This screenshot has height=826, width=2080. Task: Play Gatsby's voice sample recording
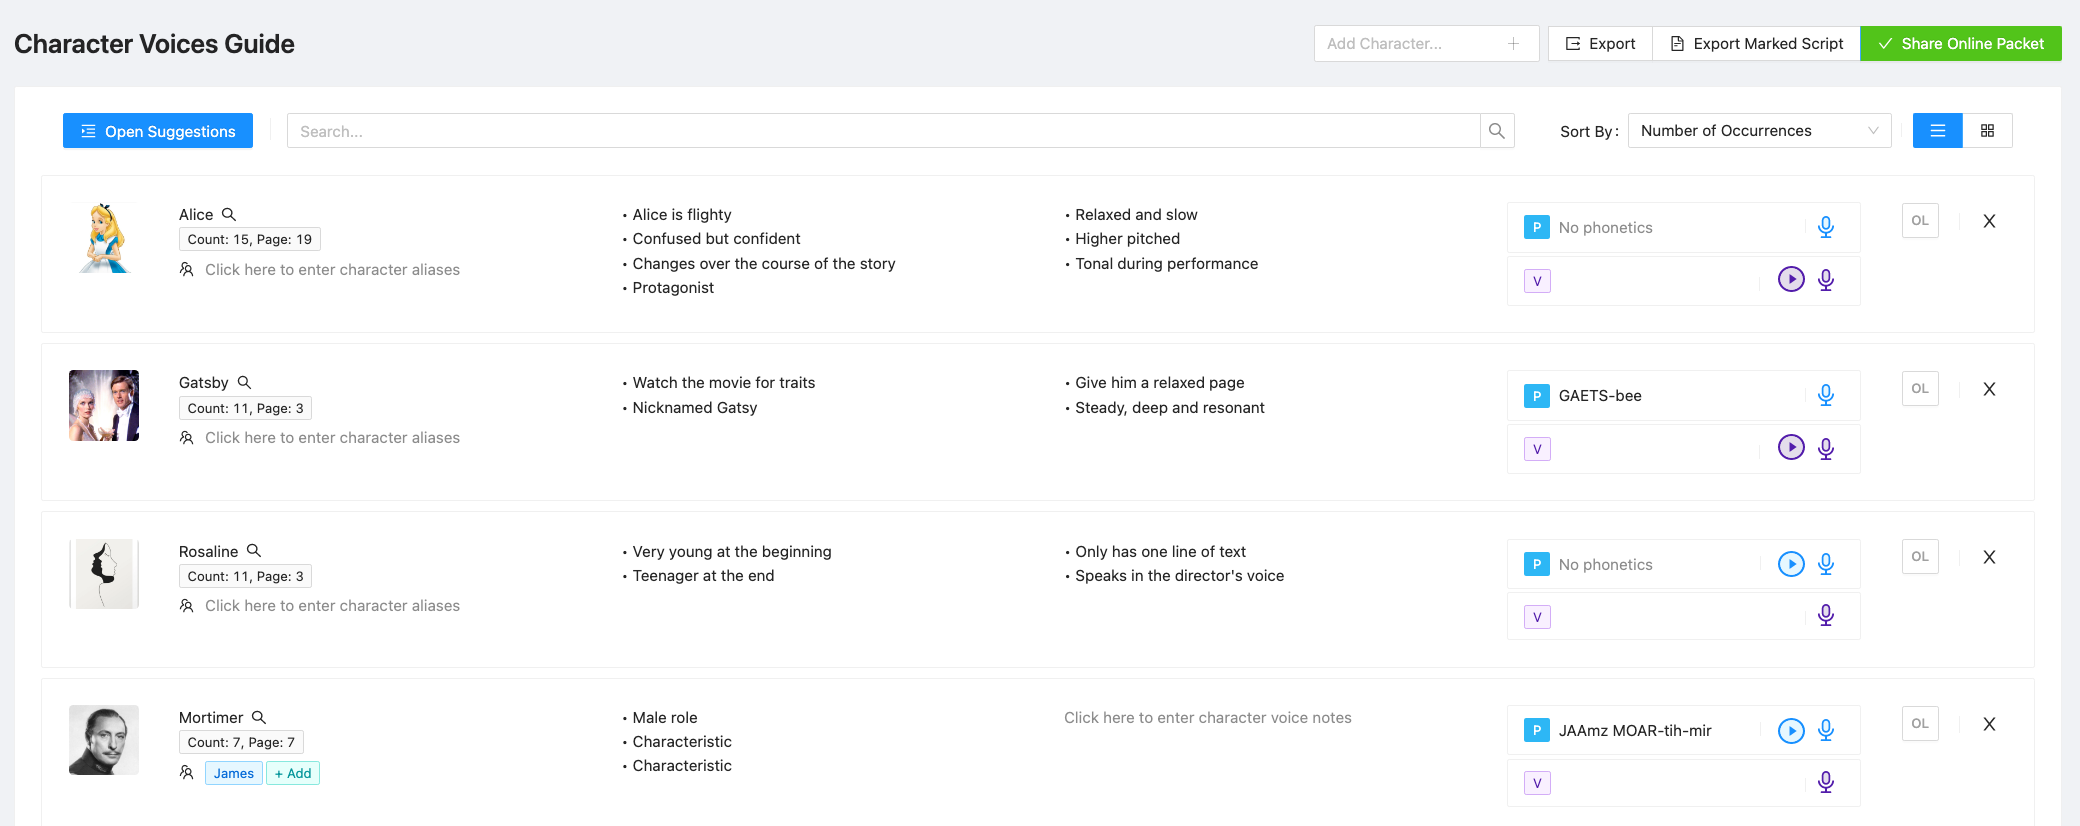1790,447
